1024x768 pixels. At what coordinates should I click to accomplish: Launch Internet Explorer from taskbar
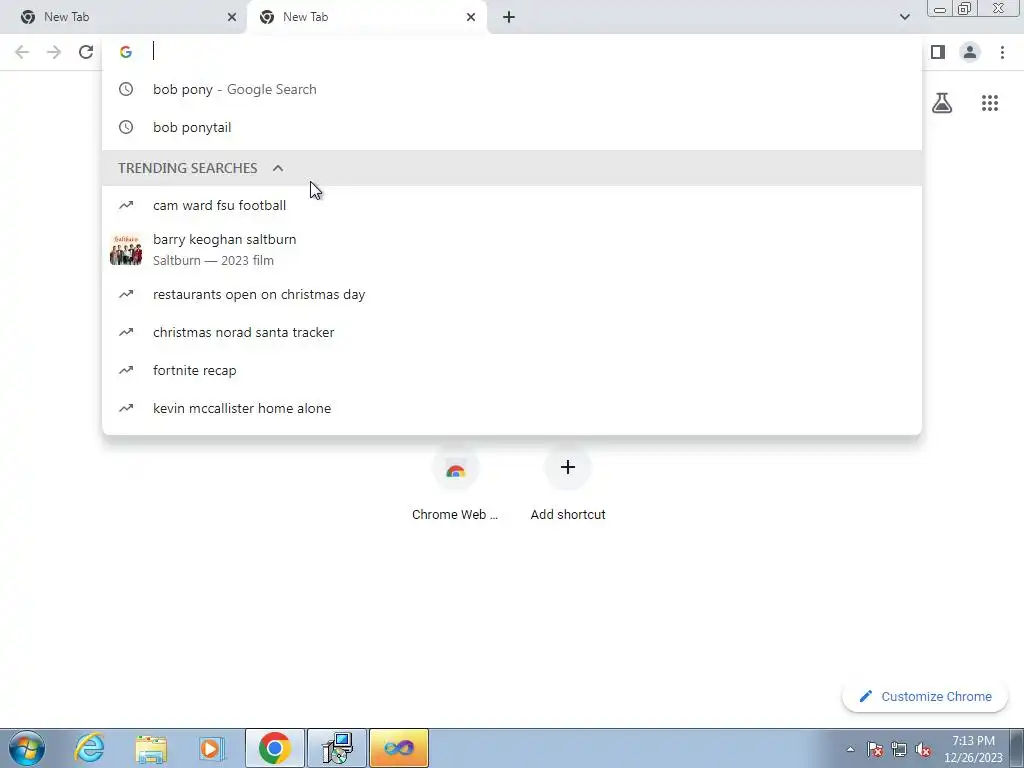(89, 748)
